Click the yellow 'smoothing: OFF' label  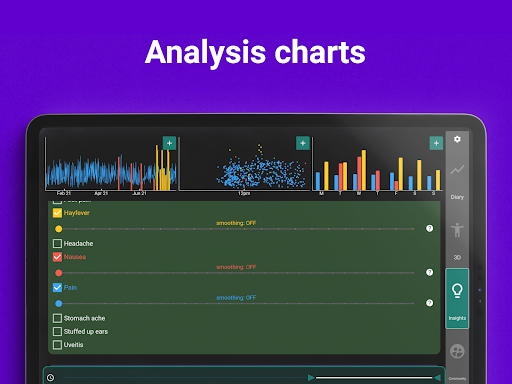pos(236,223)
